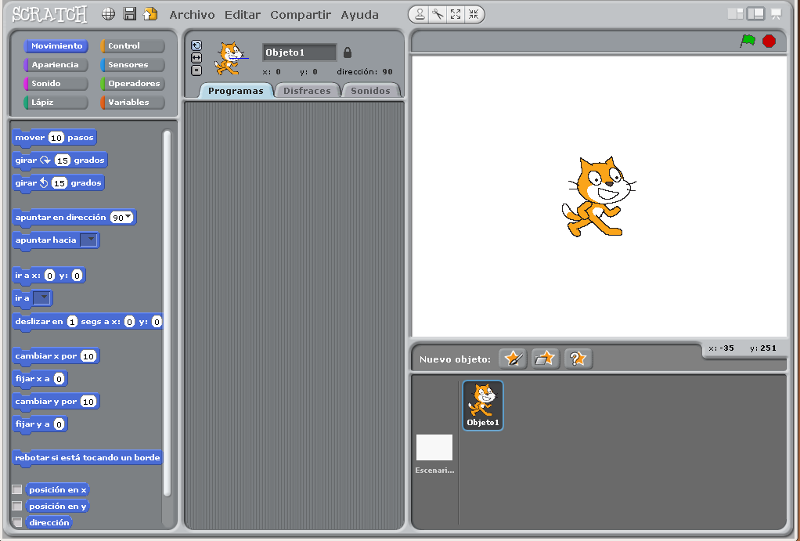The width and height of the screenshot is (800, 541).
Task: Open the 'ir a' block dropdown
Action: click(42, 298)
